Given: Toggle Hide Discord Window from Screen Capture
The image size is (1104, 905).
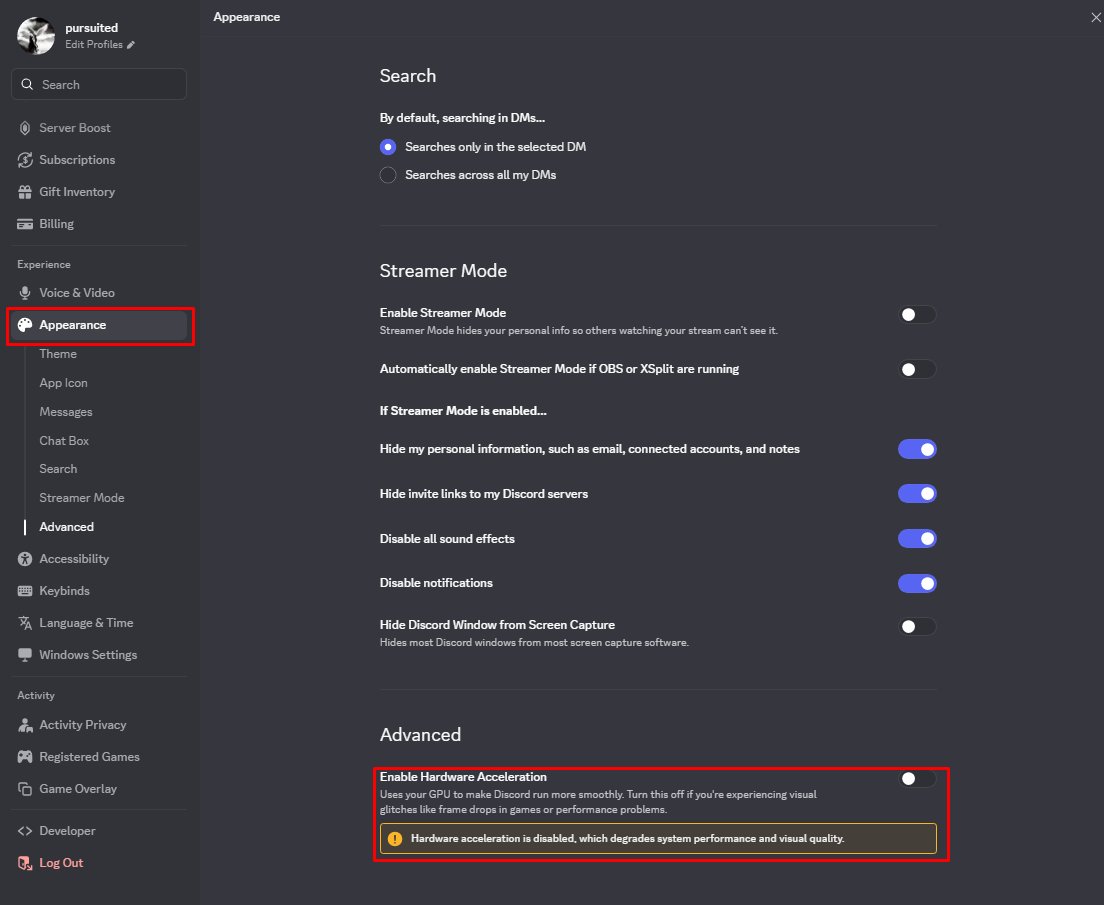Looking at the screenshot, I should point(917,627).
